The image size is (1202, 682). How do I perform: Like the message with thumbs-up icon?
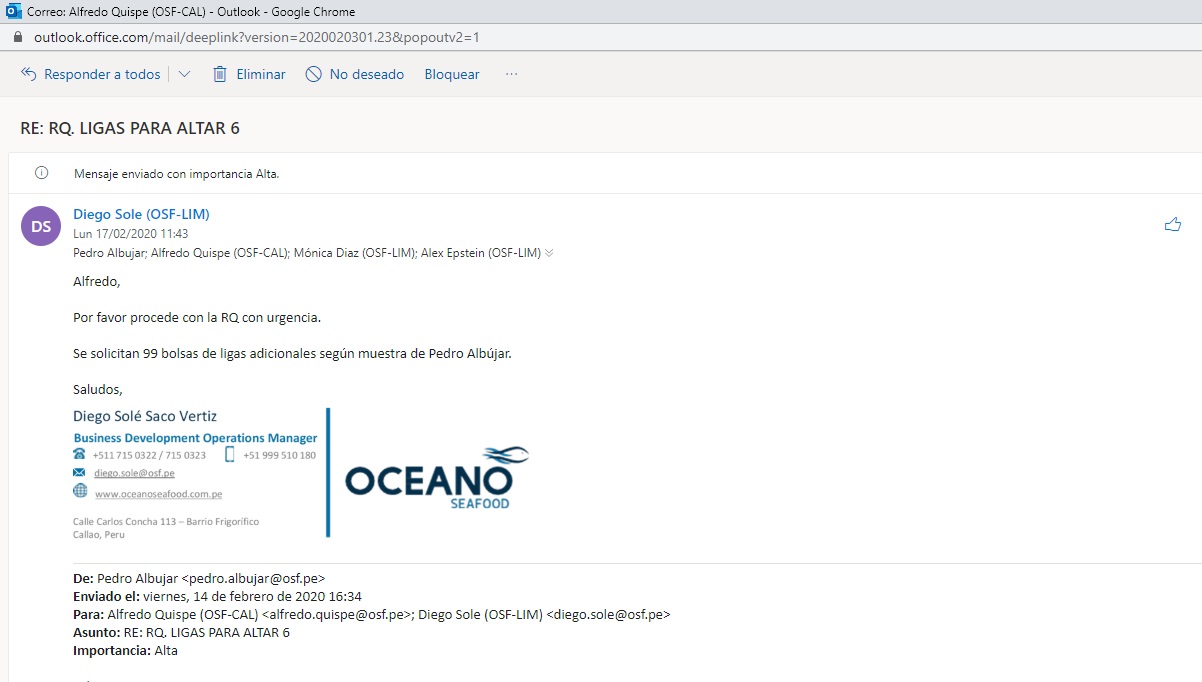click(1173, 225)
